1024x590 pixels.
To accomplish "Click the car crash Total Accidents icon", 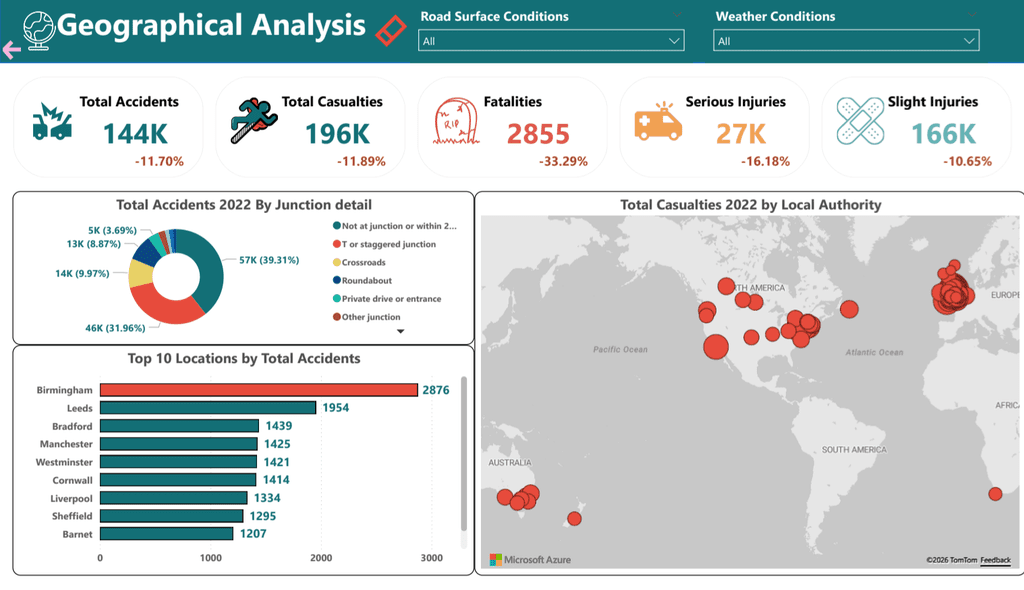I will point(52,122).
